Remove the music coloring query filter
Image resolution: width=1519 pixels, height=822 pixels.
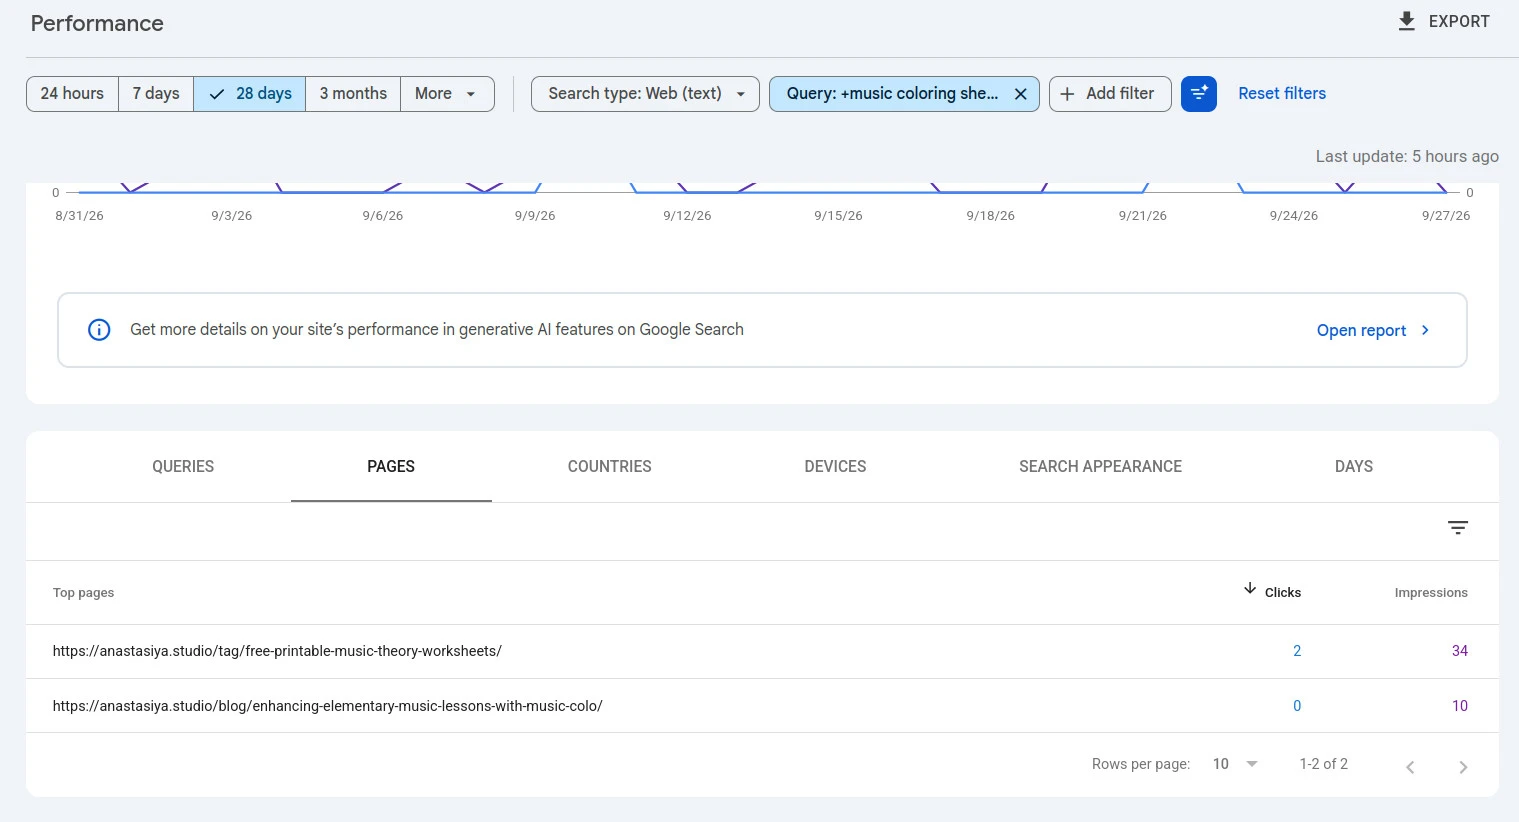pyautogui.click(x=1020, y=94)
